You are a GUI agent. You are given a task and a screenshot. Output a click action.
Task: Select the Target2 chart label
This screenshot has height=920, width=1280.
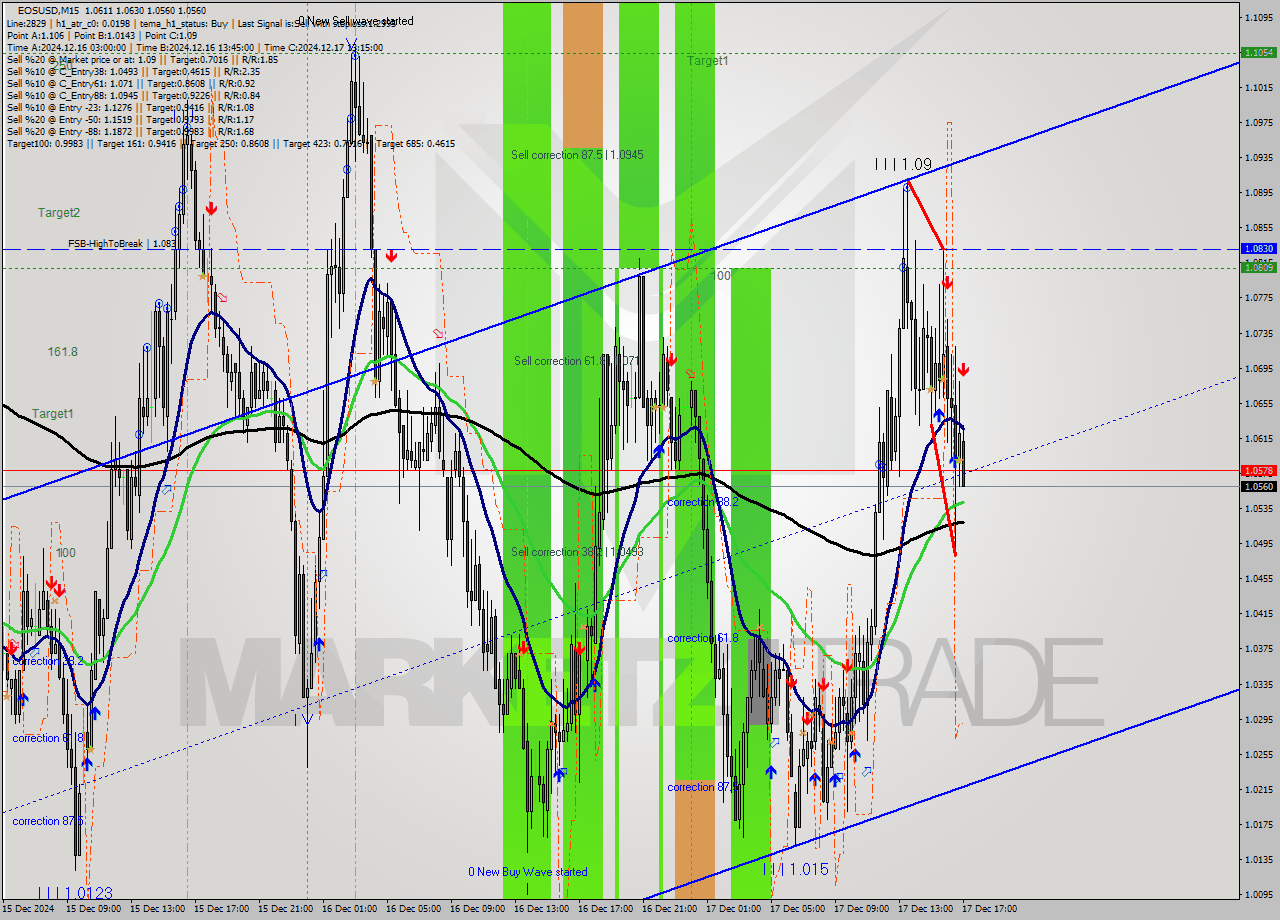click(59, 213)
